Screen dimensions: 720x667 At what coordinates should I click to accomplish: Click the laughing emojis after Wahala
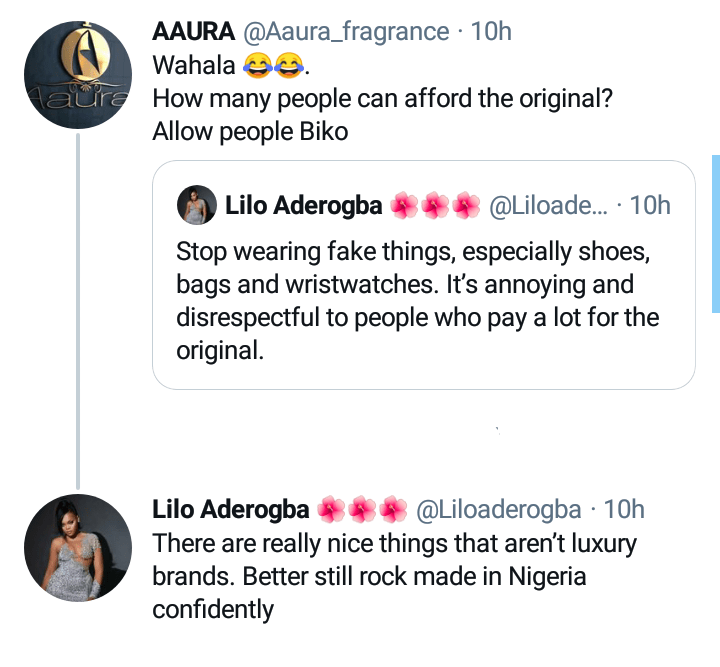[x=271, y=67]
